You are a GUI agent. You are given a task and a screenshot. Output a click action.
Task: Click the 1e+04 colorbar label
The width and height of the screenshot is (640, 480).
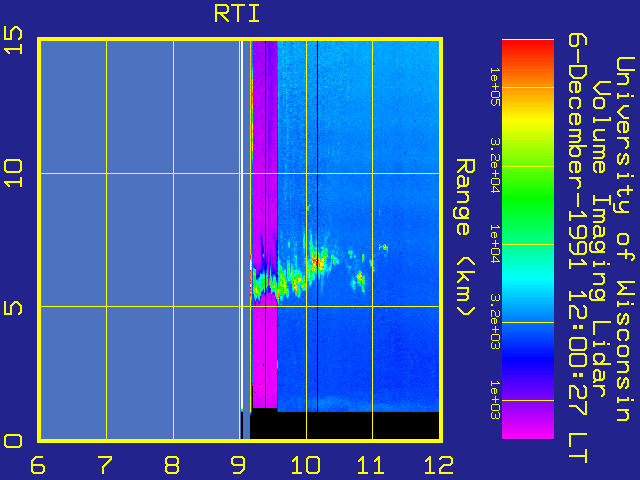point(495,244)
